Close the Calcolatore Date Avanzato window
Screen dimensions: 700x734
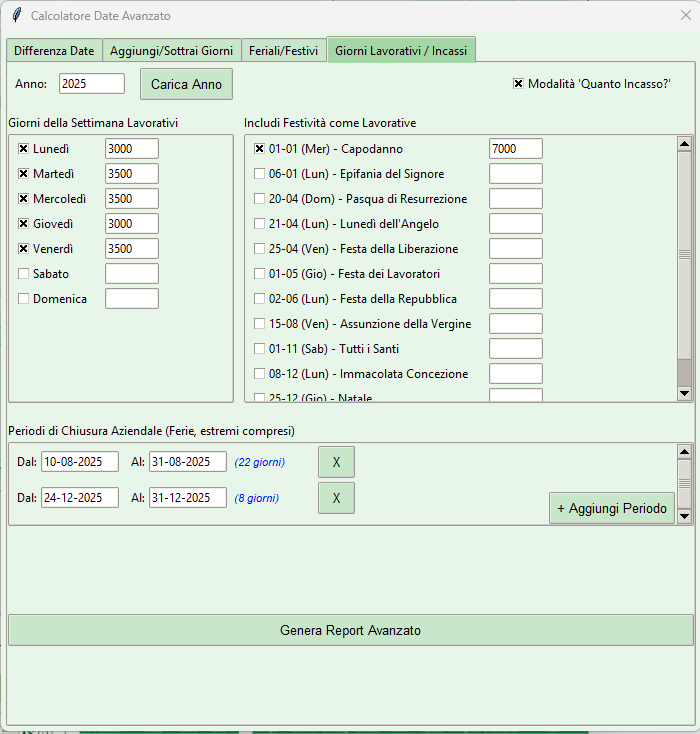coord(685,16)
